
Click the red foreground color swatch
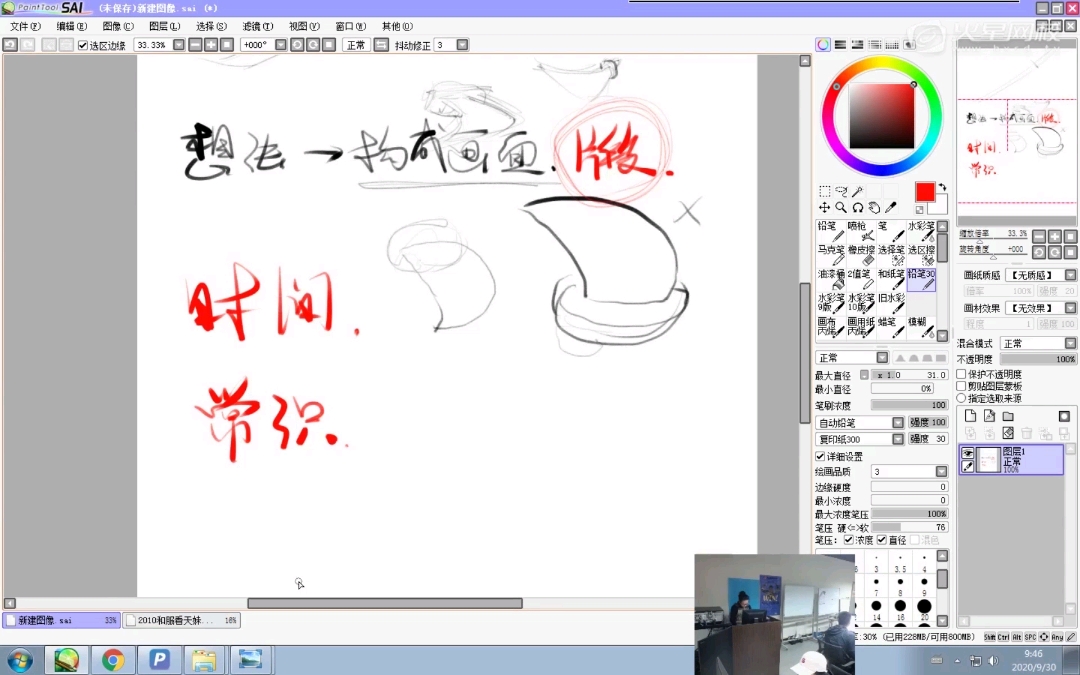(x=925, y=192)
